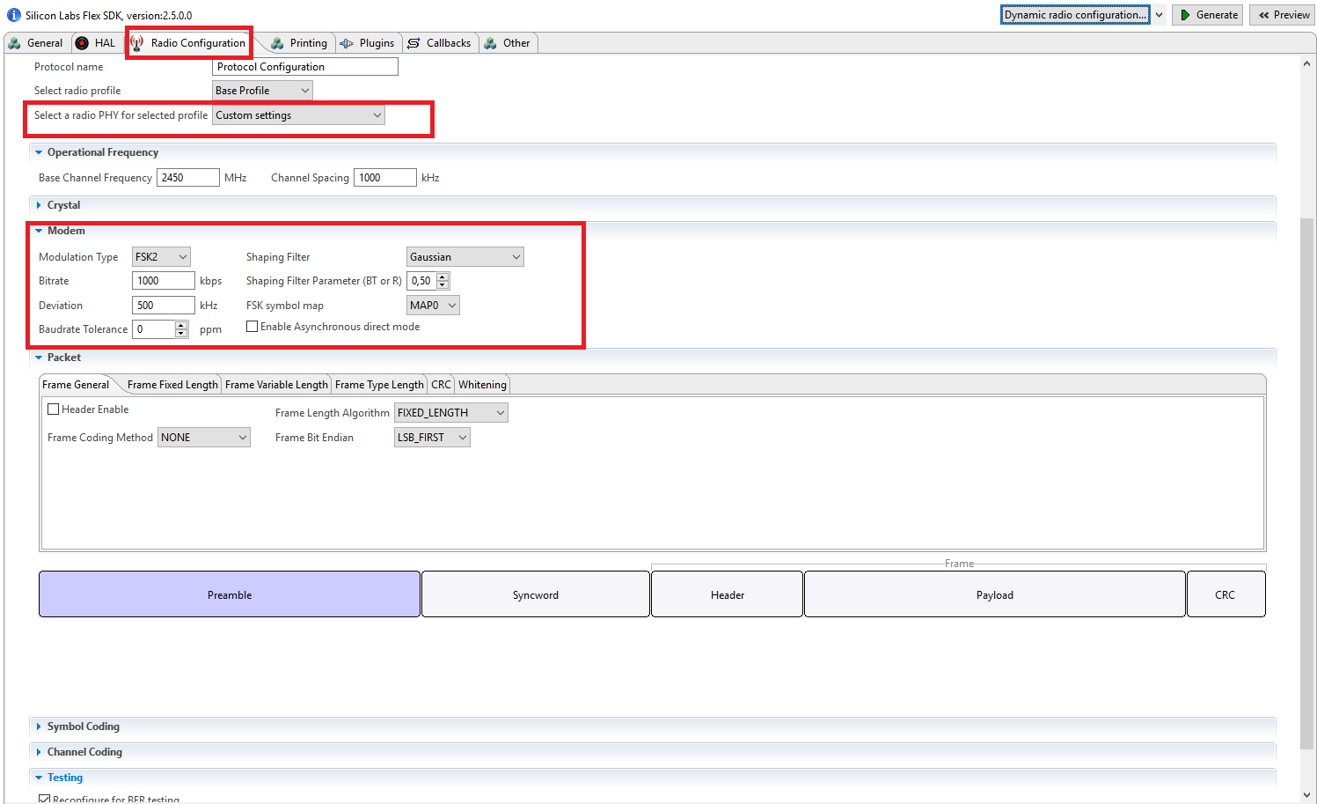
Task: Click the Printing tab icon
Action: (x=277, y=43)
